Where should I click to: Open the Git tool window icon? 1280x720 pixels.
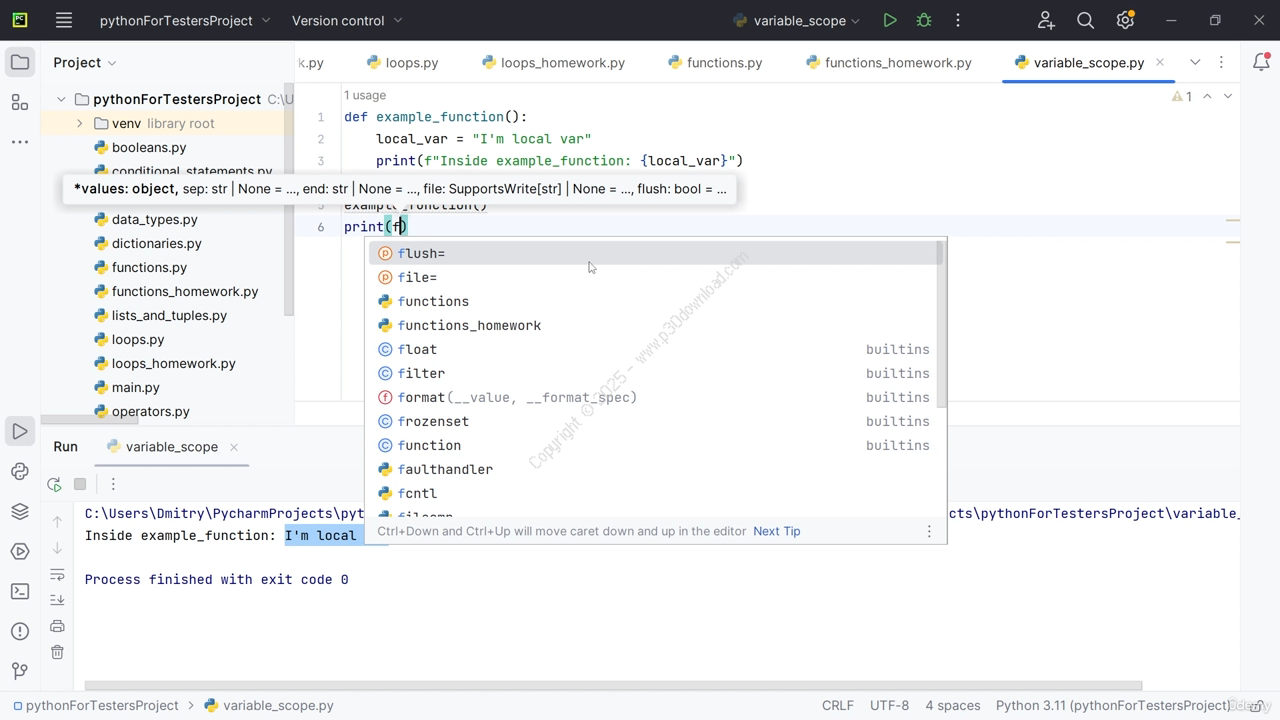(20, 671)
